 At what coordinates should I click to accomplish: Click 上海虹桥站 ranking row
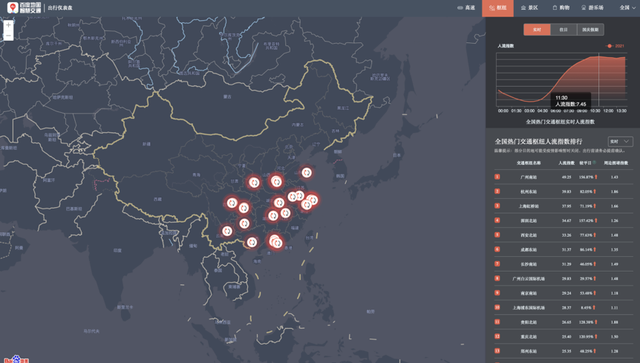pos(563,206)
